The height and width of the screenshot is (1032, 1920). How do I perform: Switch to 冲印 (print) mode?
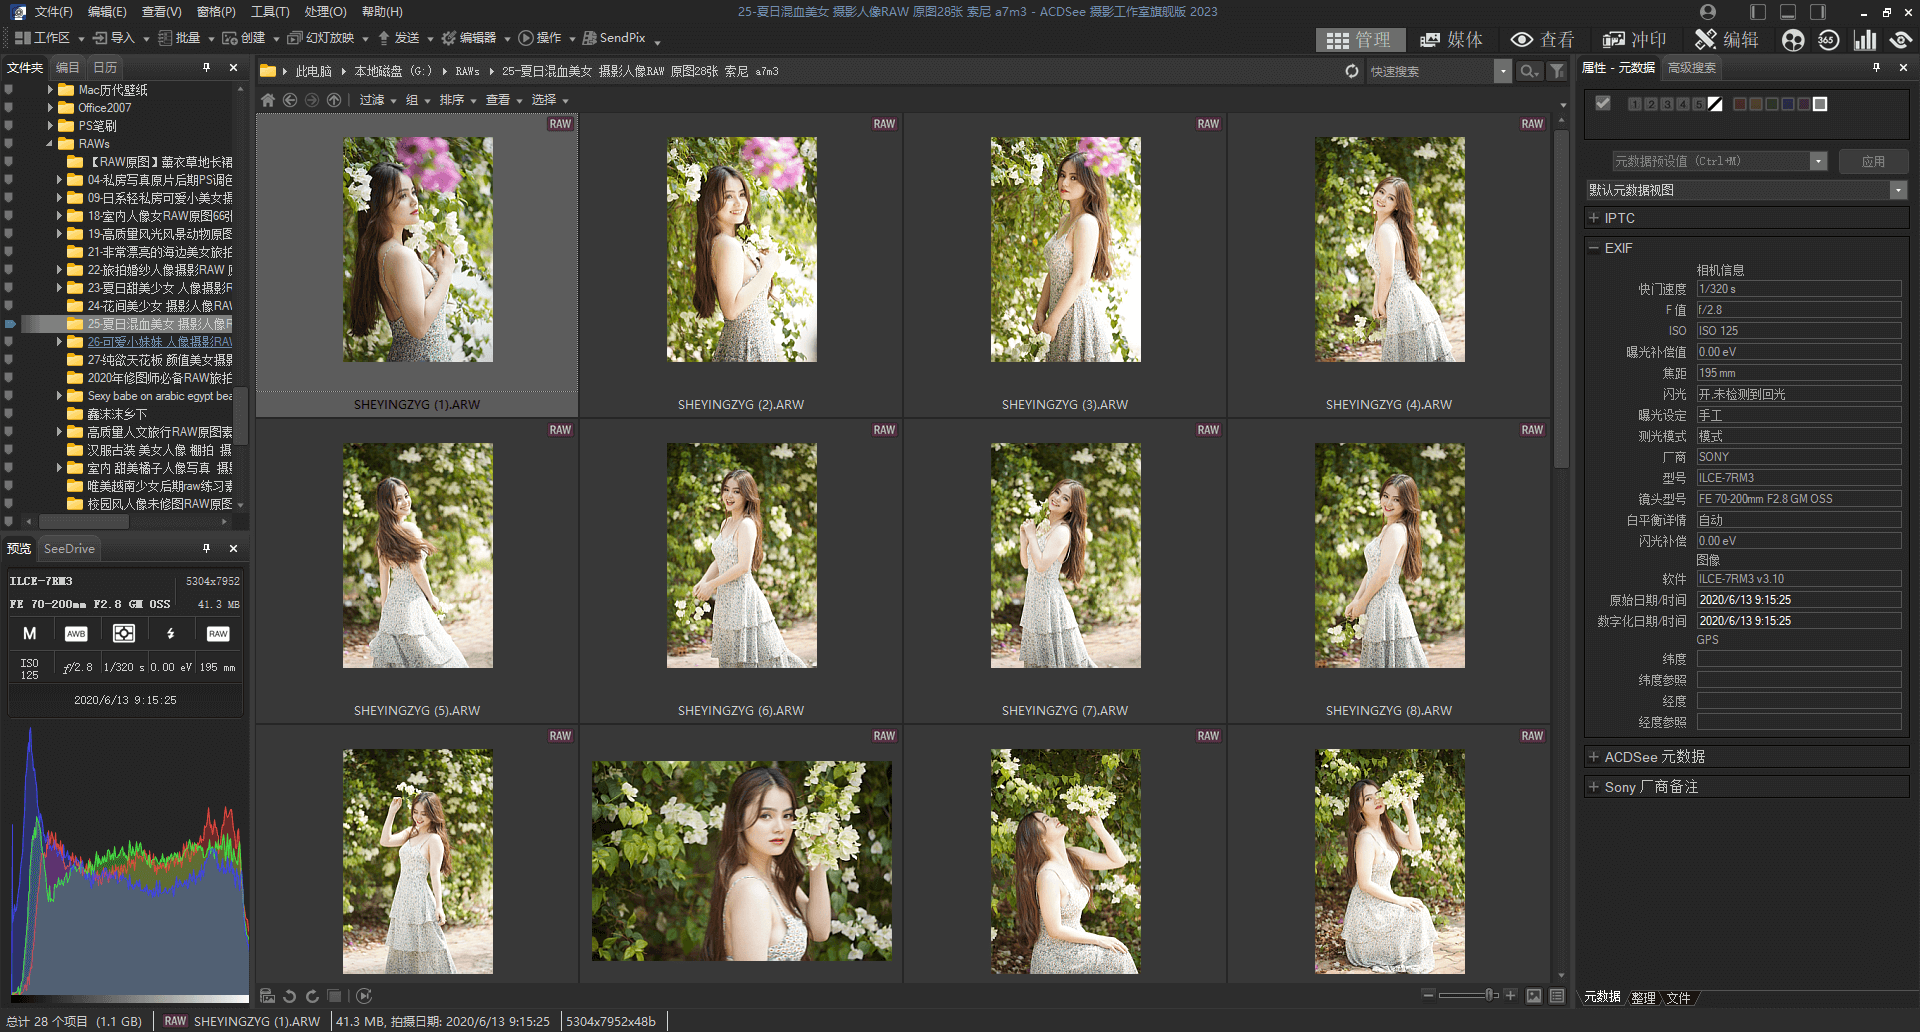pyautogui.click(x=1637, y=40)
